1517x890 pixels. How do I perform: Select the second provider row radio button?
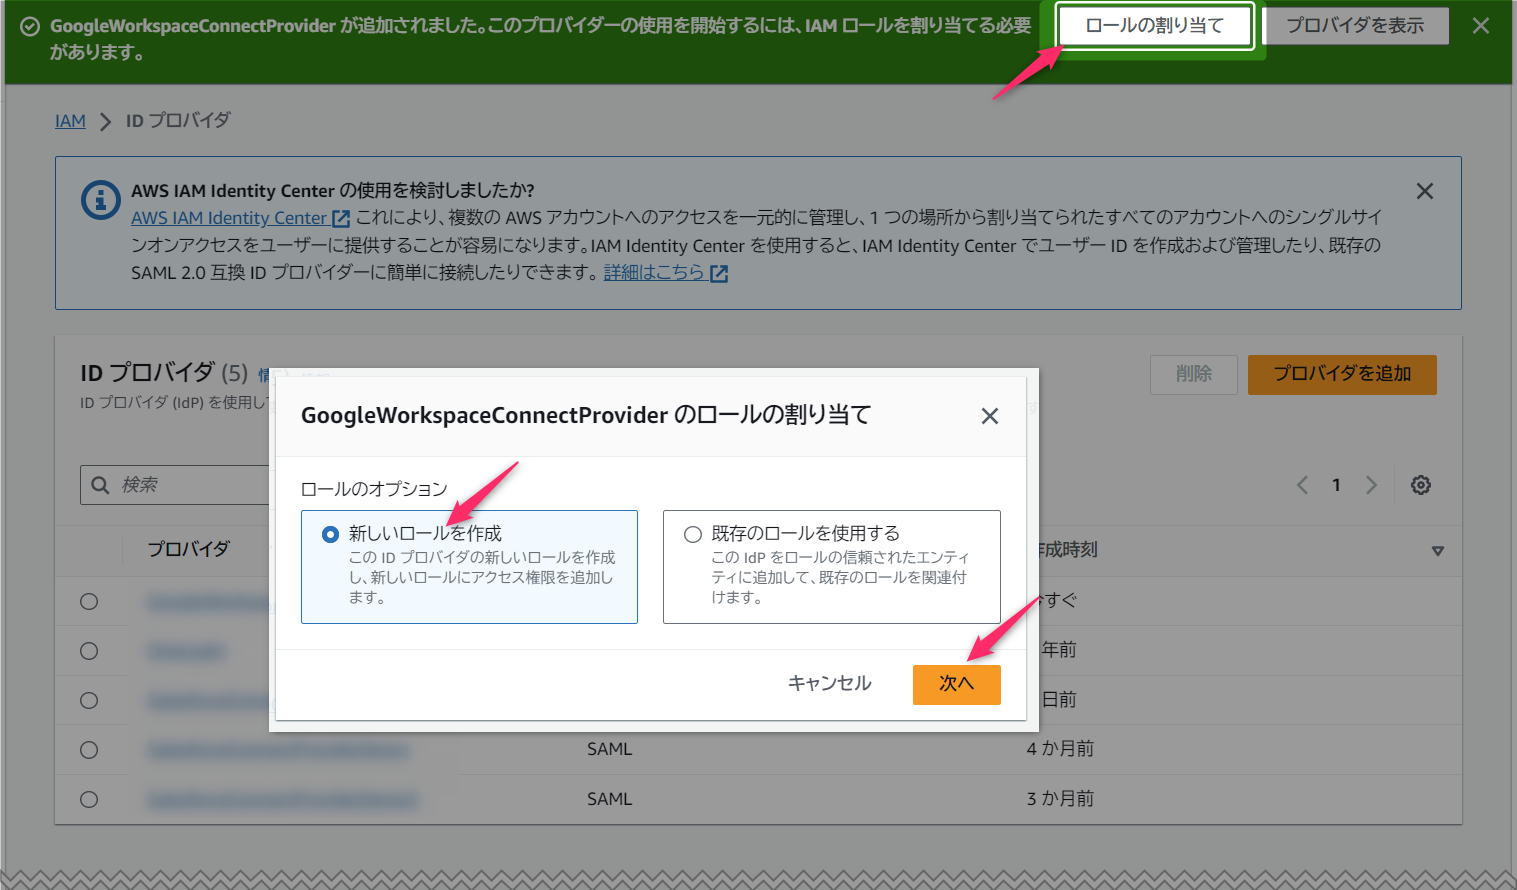click(89, 651)
